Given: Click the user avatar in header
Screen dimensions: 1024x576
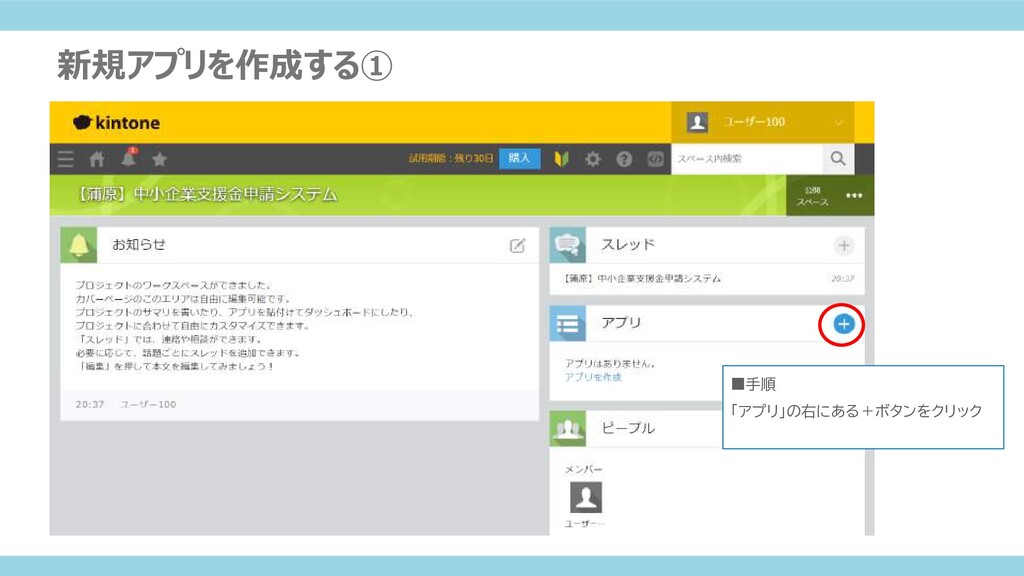Looking at the screenshot, I should click(697, 122).
